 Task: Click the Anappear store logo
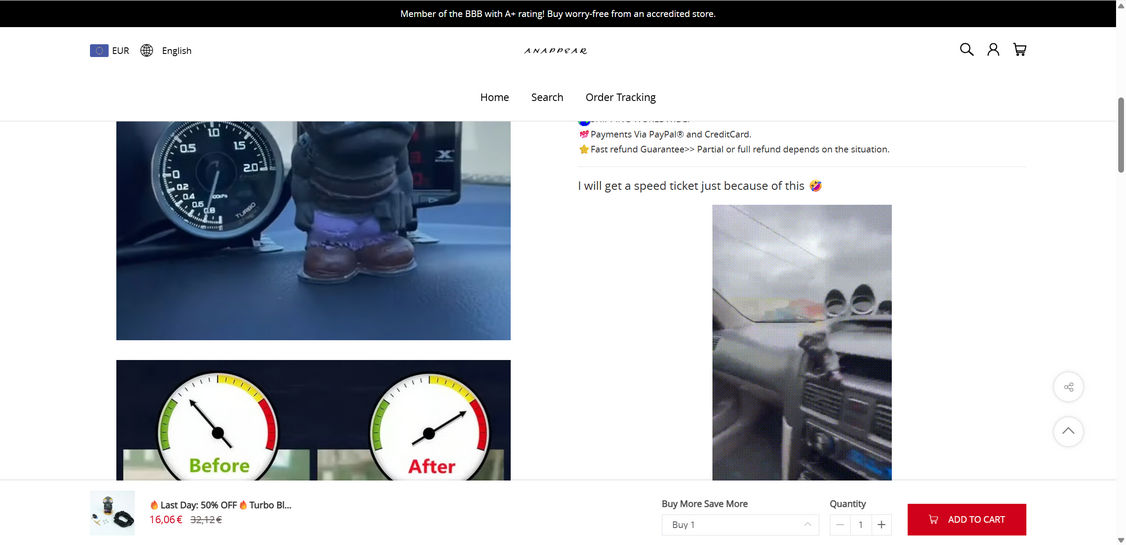pyautogui.click(x=556, y=50)
